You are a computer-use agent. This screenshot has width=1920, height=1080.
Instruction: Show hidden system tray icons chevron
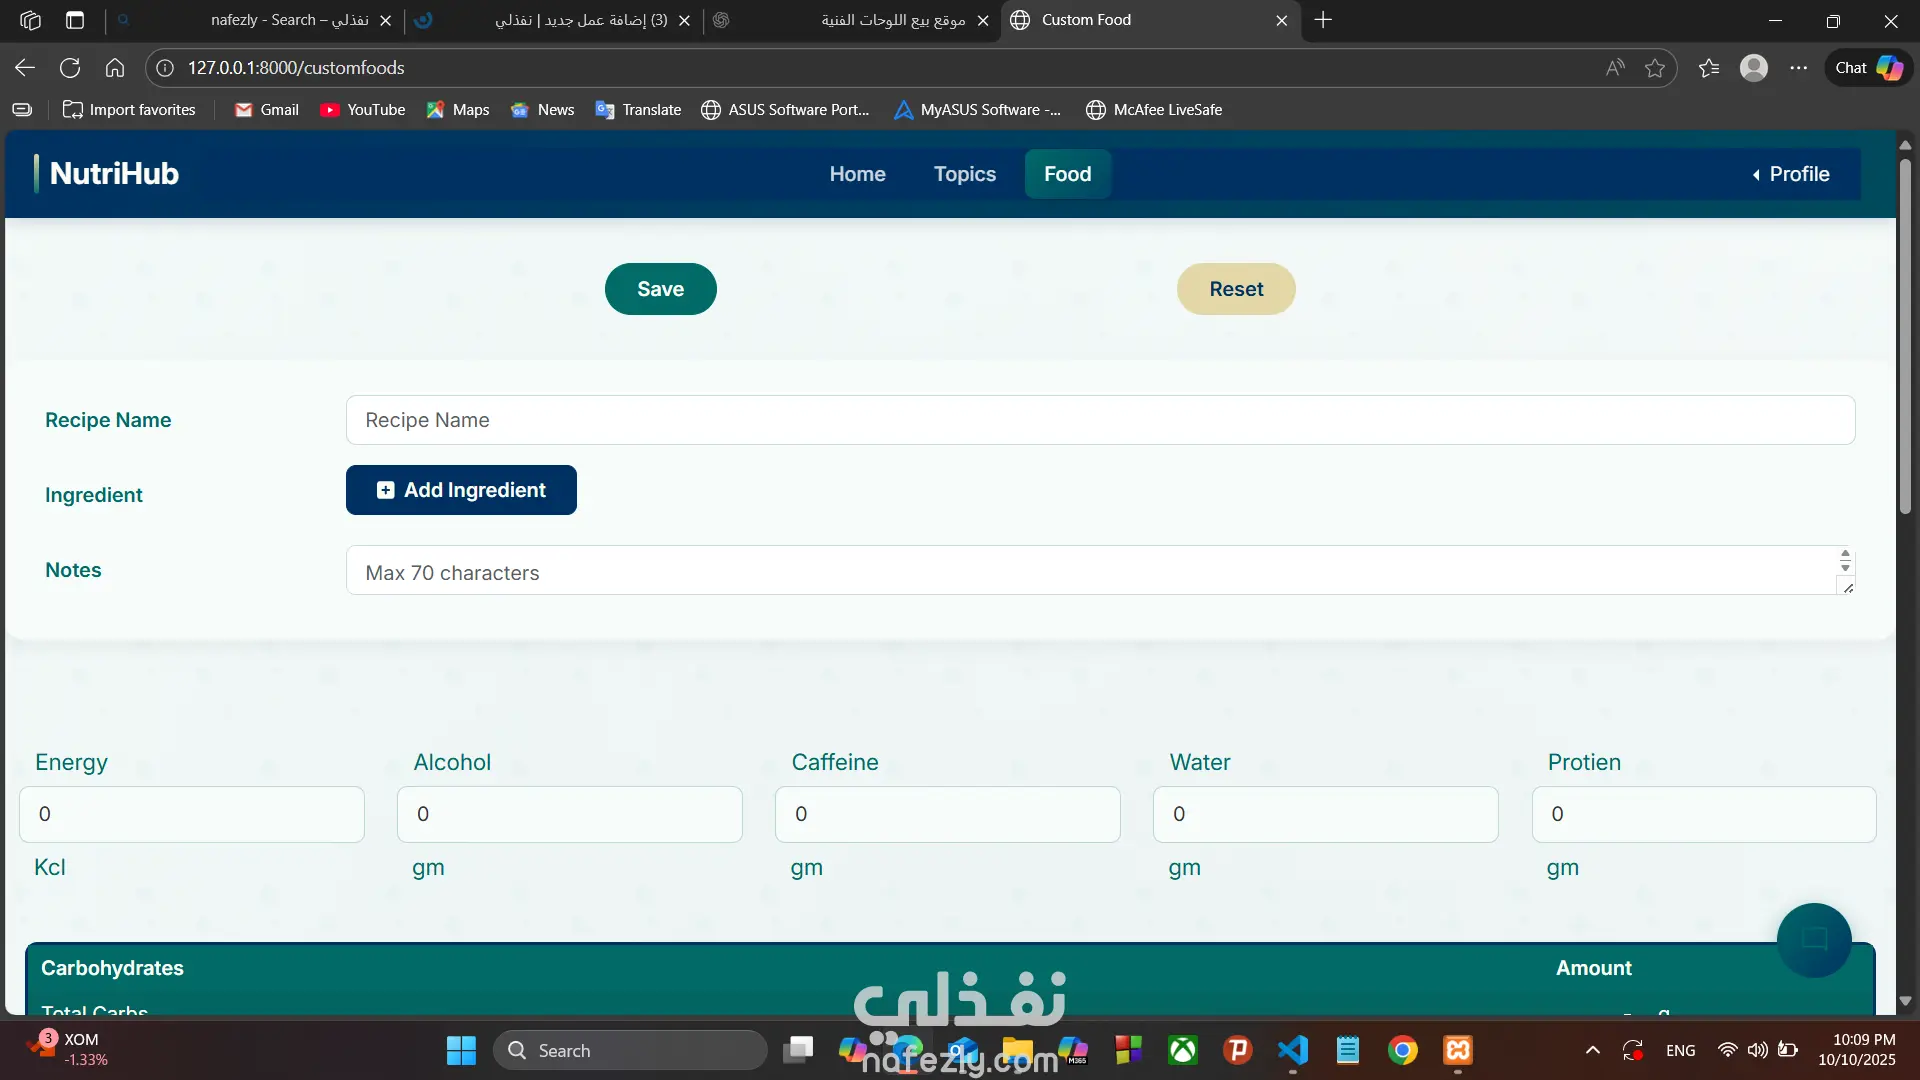tap(1593, 1050)
